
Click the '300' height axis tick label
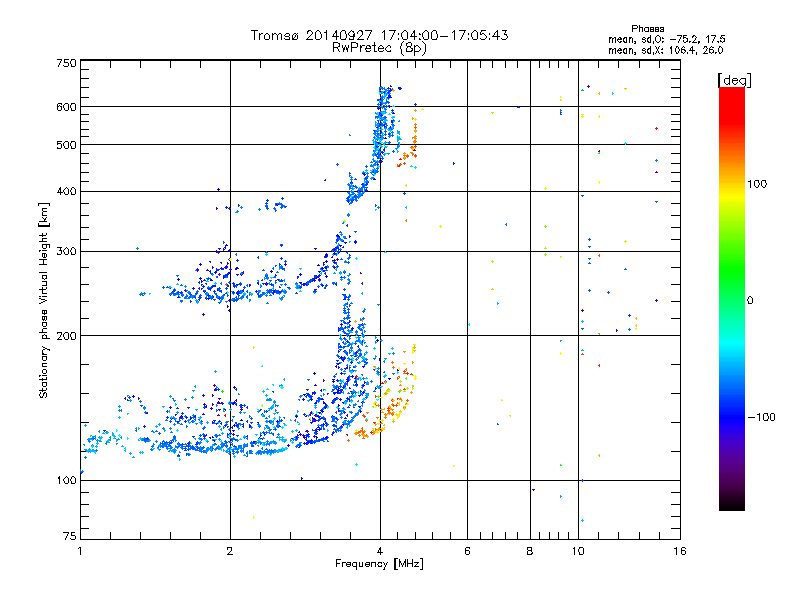[66, 252]
